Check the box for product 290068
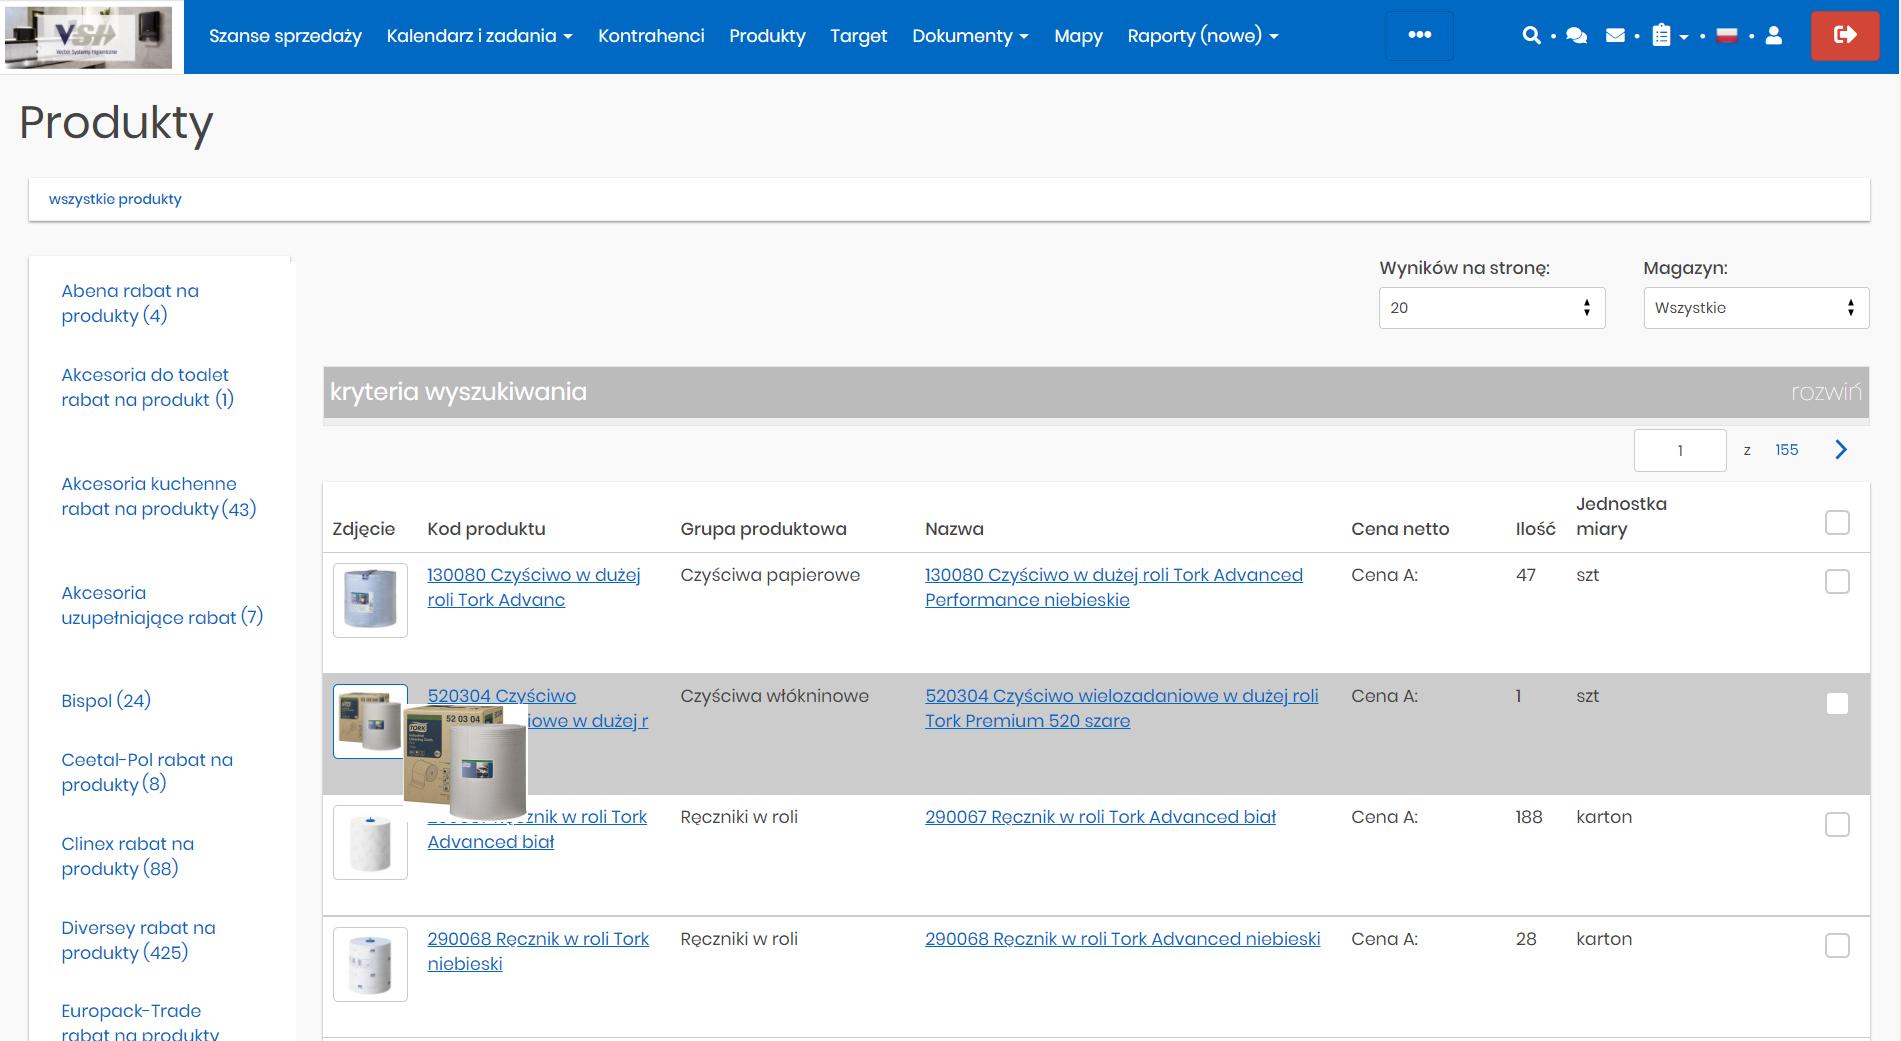Viewport: 1901px width, 1041px height. (1836, 945)
